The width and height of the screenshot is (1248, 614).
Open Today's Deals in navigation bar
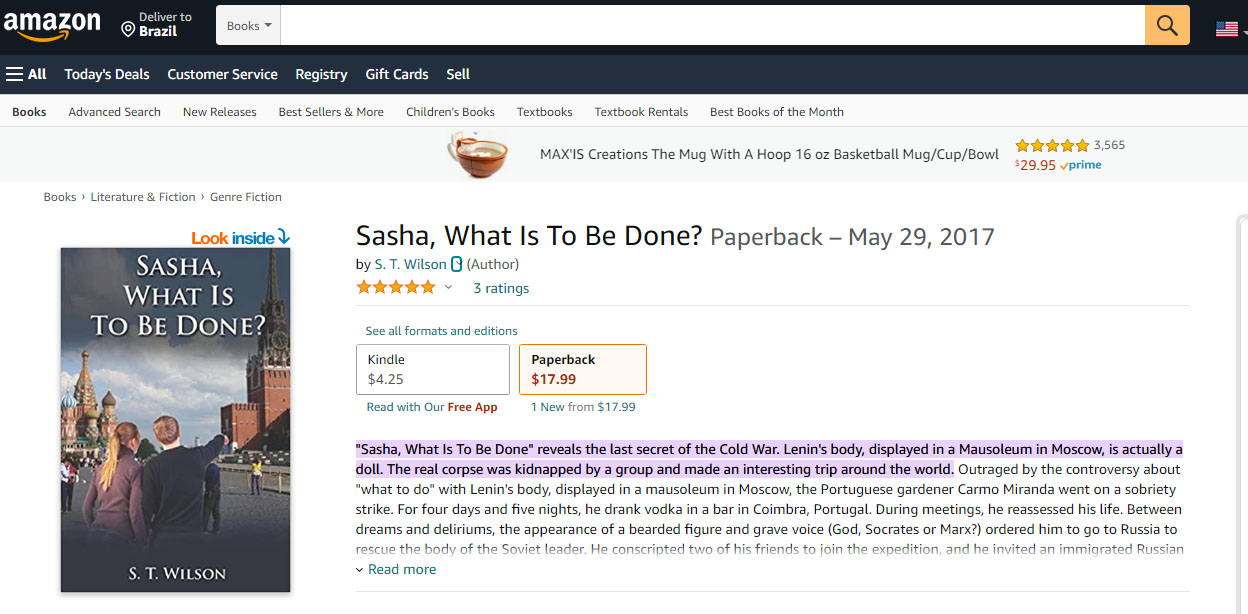click(107, 74)
